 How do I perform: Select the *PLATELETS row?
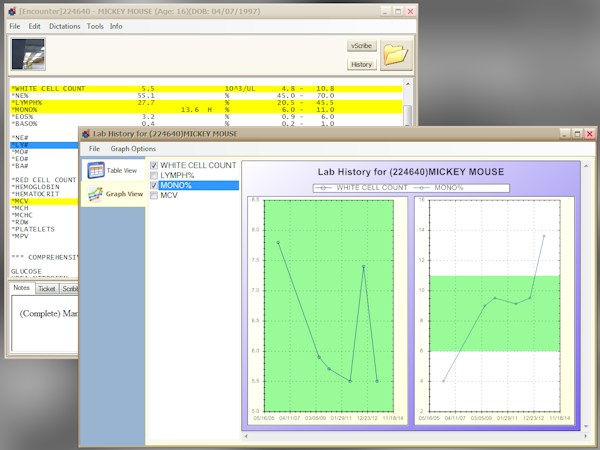point(44,229)
